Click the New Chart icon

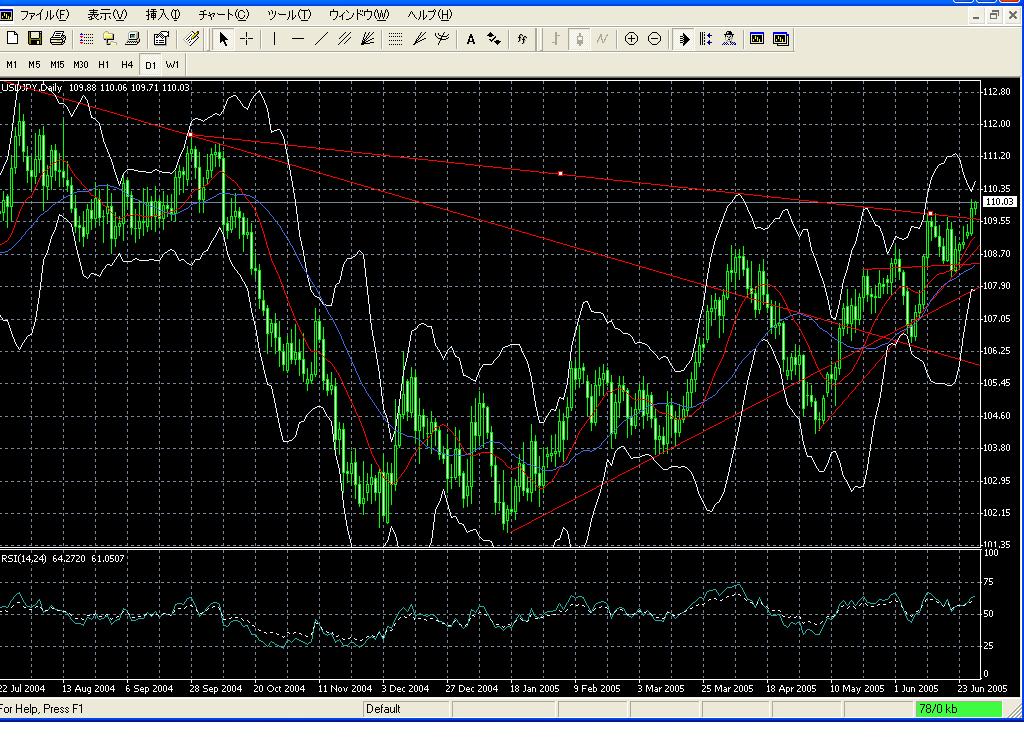(x=13, y=39)
